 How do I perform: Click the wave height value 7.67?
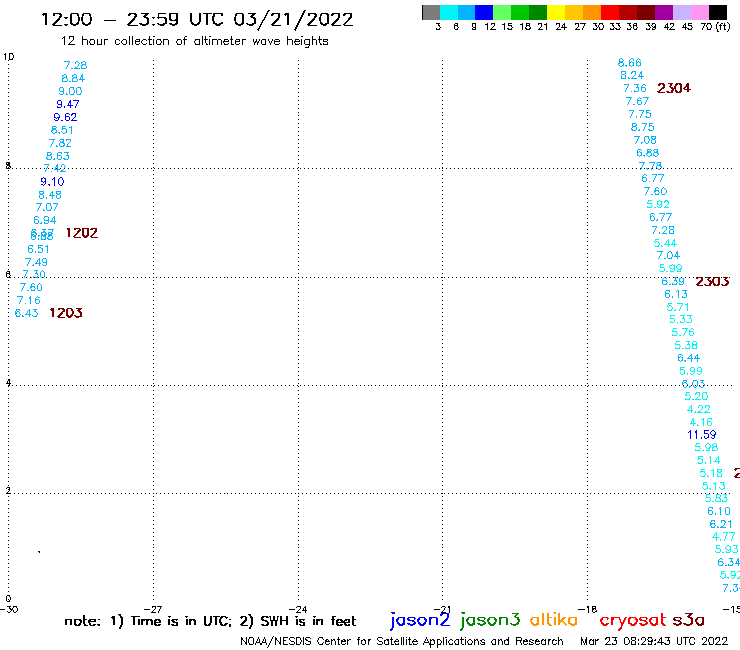pyautogui.click(x=638, y=101)
